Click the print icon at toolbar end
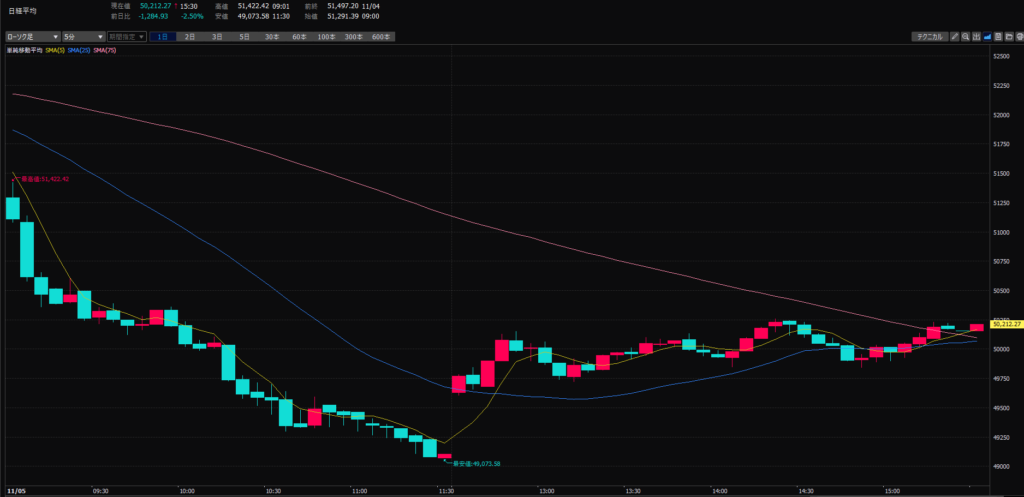The width and height of the screenshot is (1024, 497). pos(1018,37)
